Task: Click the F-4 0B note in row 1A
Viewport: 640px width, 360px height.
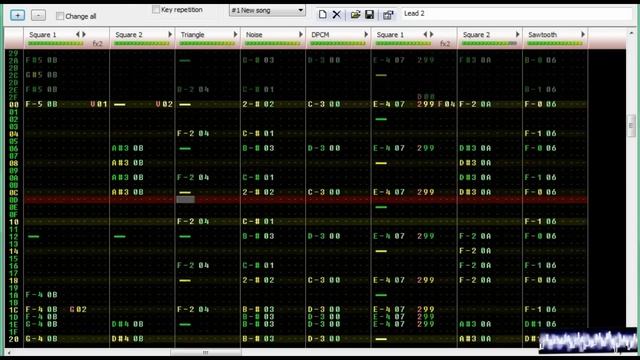Action: pos(41,295)
